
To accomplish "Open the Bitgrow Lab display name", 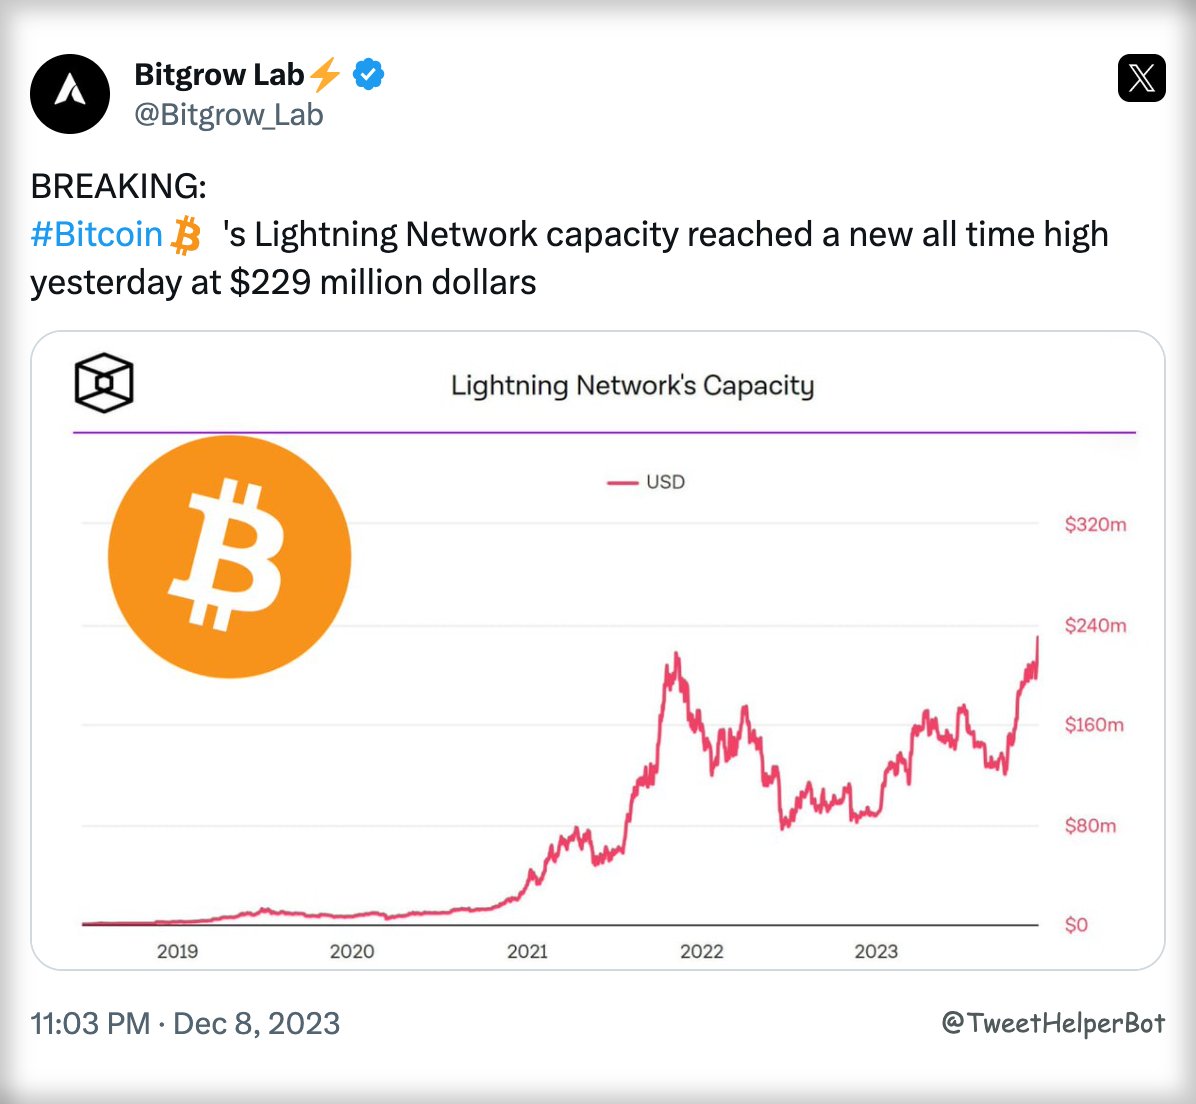I will 219,74.
